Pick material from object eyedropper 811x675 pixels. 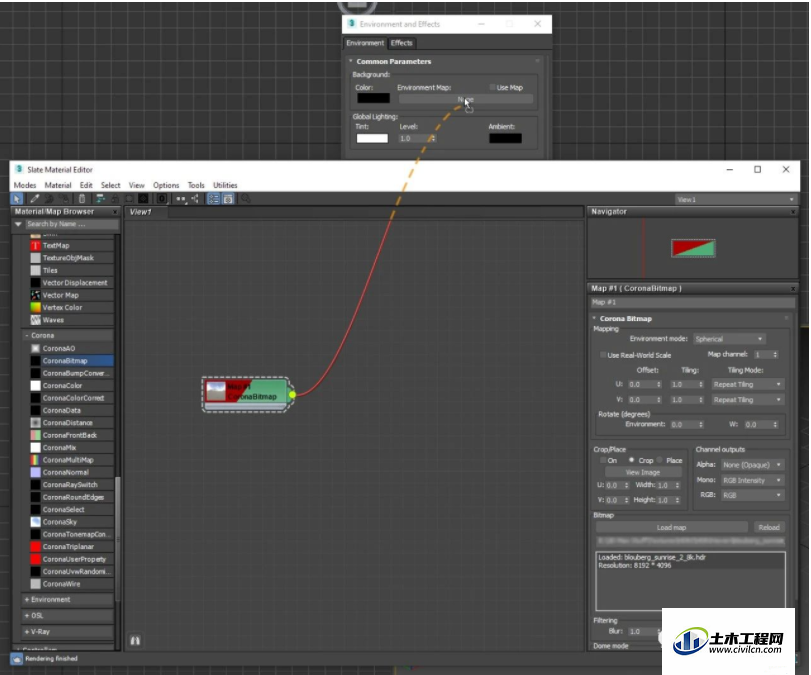[35, 199]
